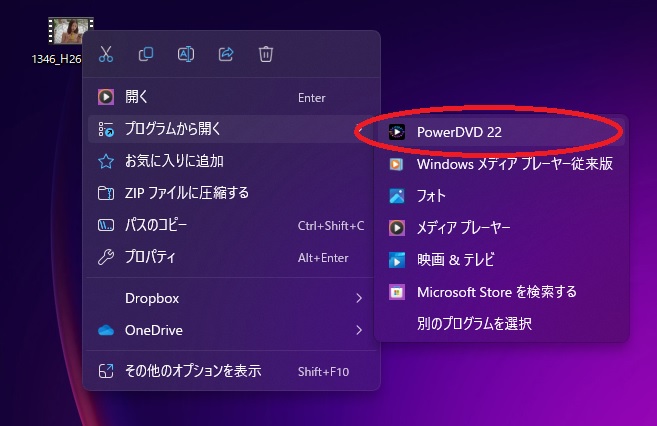Choose 別のプログラムを選択

[501, 323]
